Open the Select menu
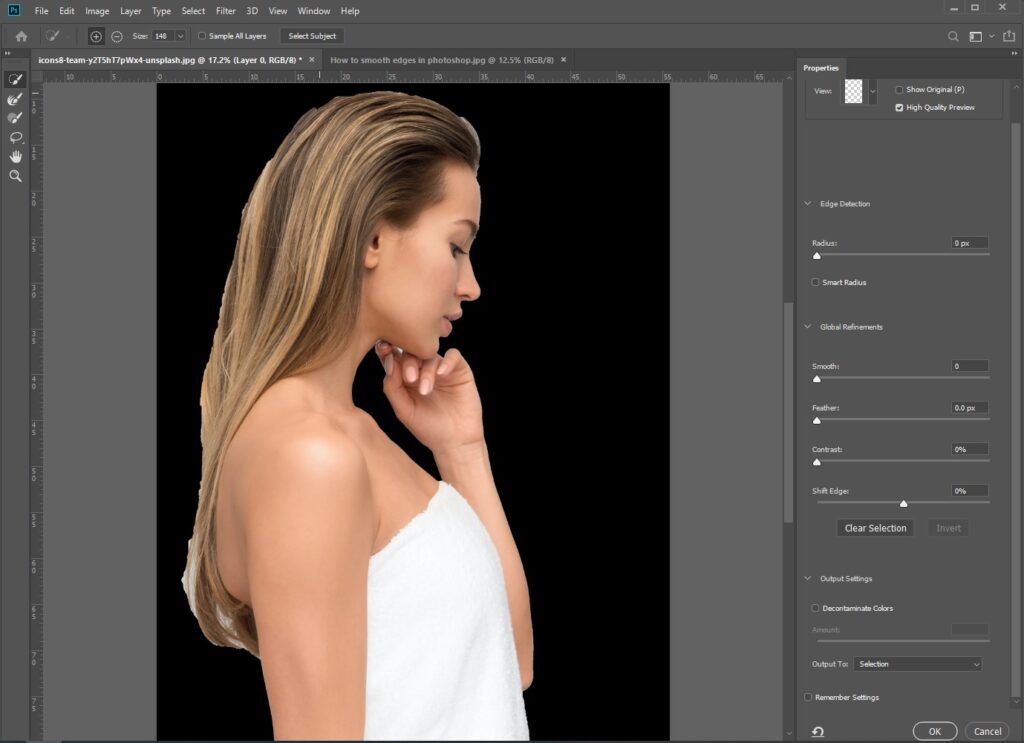The image size is (1024, 743). point(193,11)
